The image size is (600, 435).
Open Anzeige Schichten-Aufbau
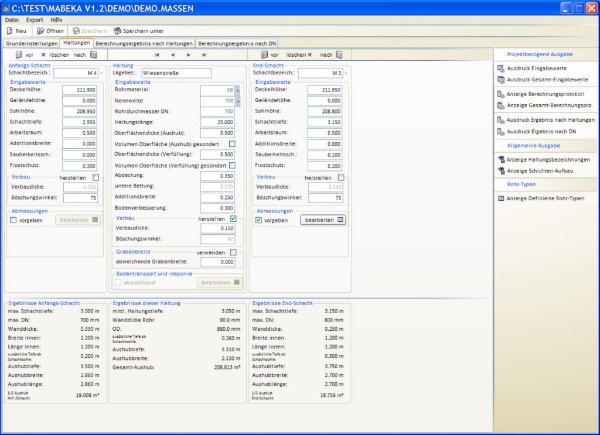click(535, 171)
